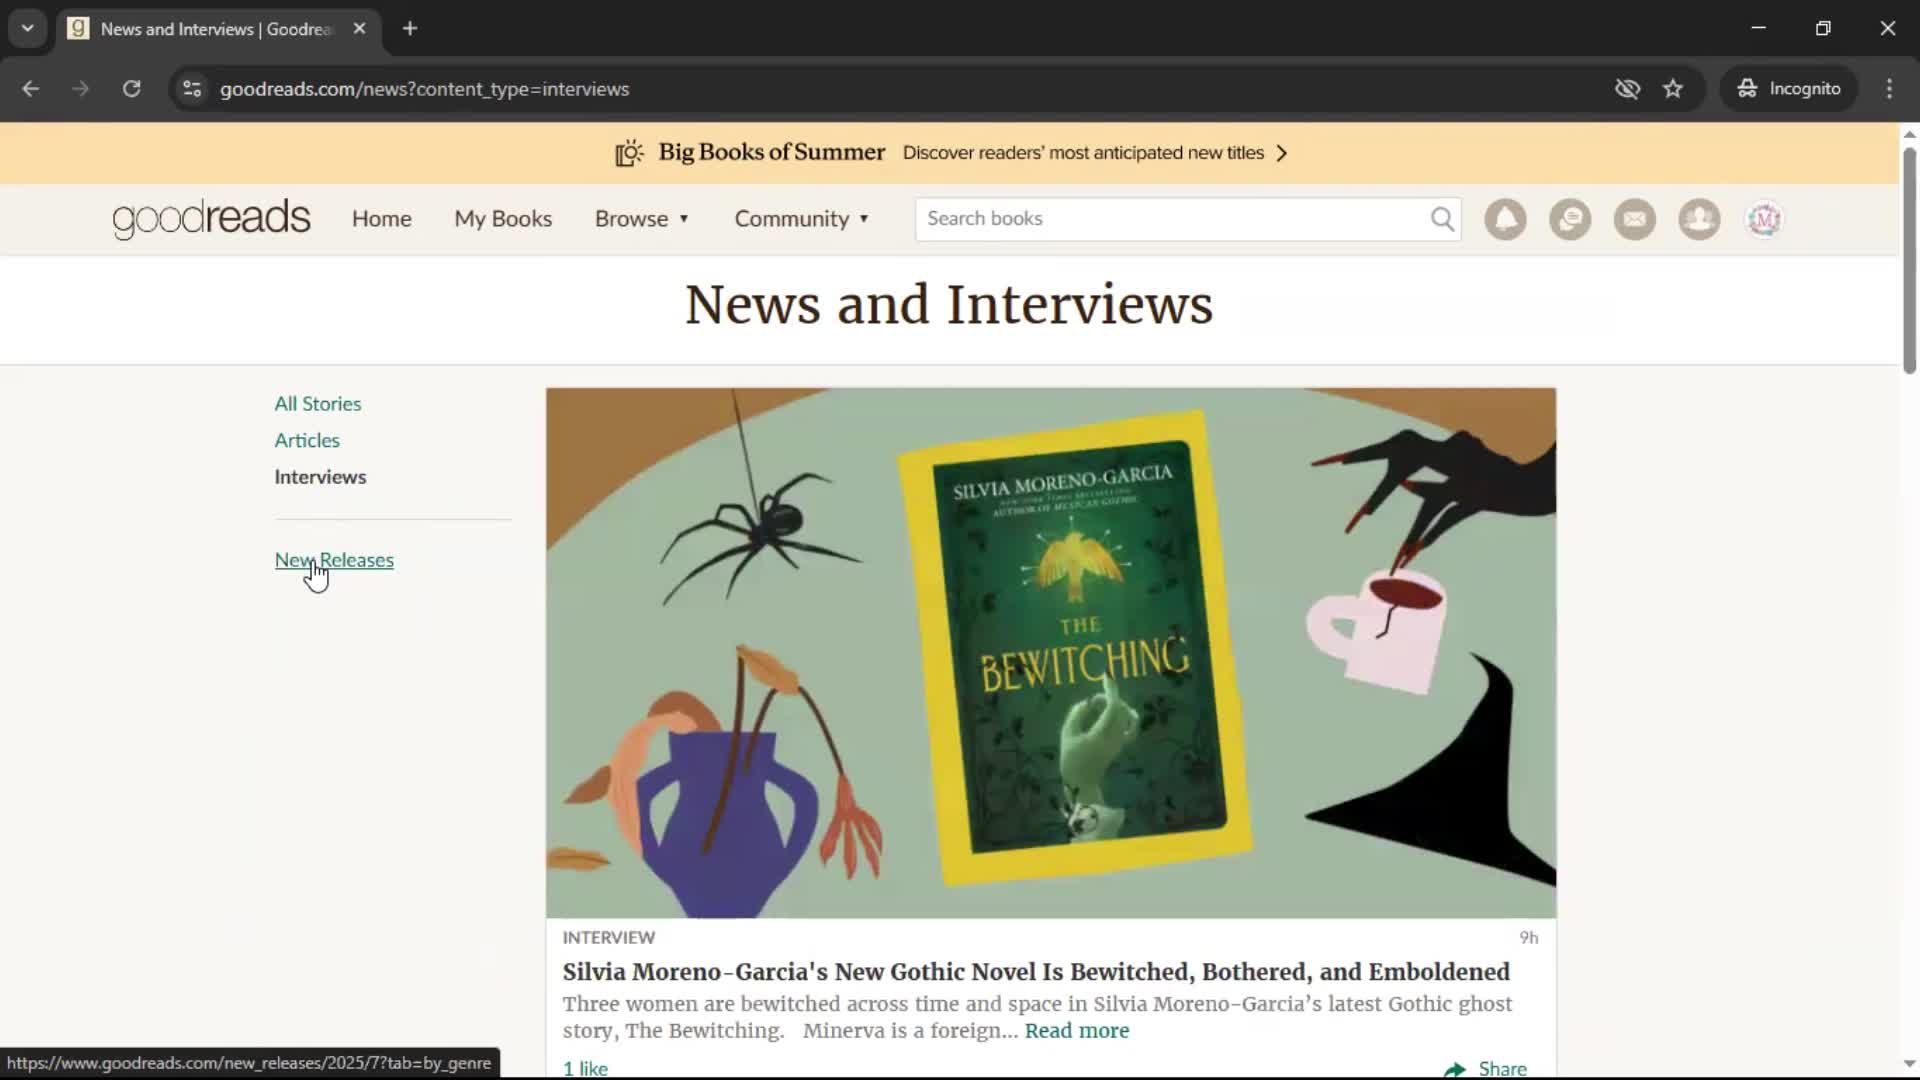Click the goodreads logo

tap(211, 219)
